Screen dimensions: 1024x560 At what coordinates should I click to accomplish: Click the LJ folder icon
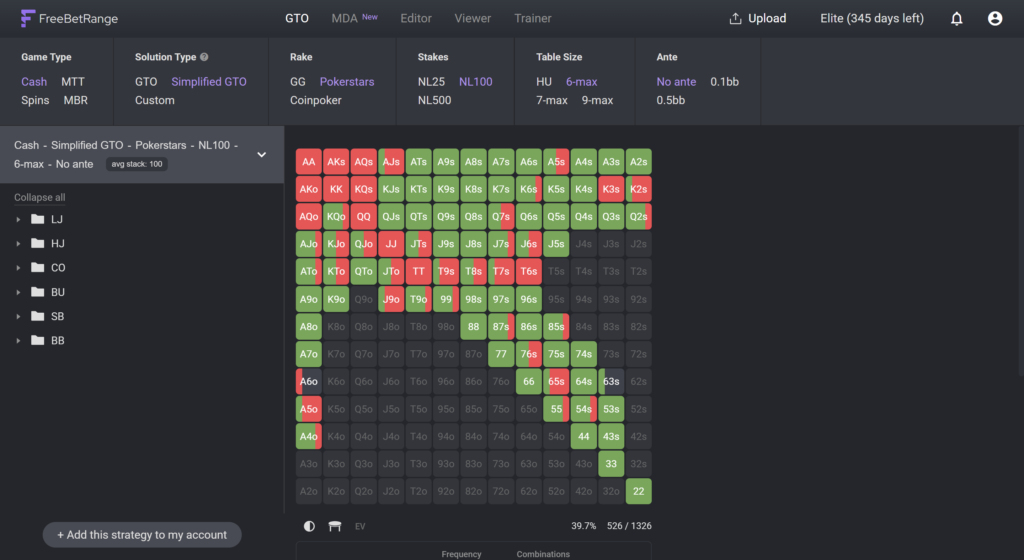point(38,219)
